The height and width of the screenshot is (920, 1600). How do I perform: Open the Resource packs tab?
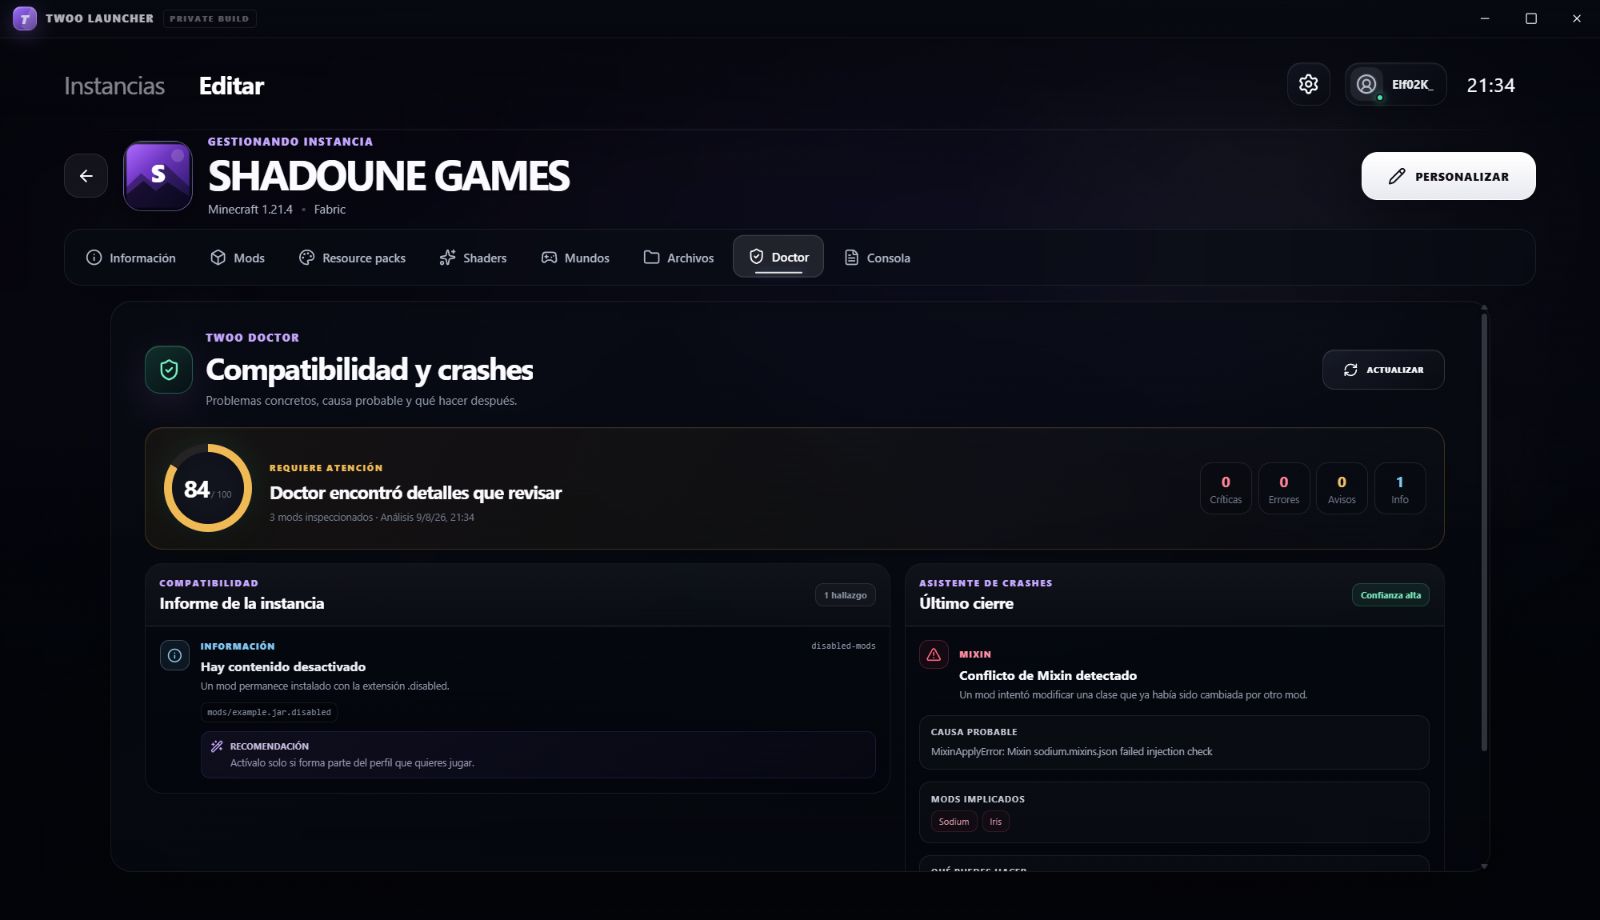pos(352,258)
